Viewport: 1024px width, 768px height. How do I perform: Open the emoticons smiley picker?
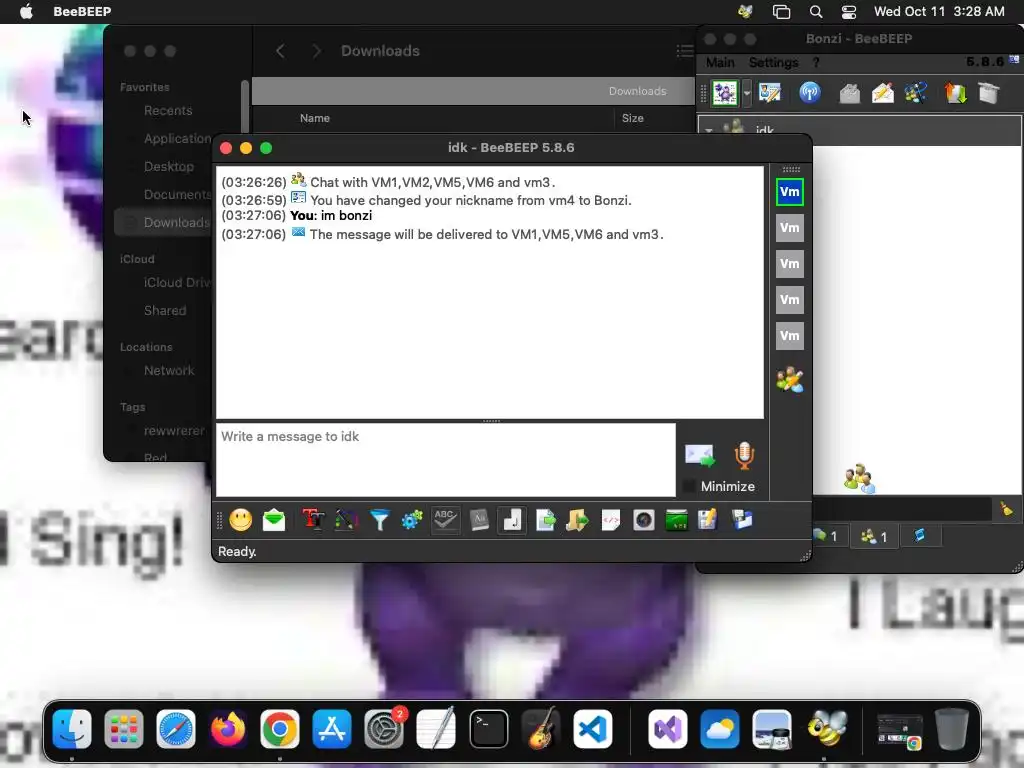(240, 520)
